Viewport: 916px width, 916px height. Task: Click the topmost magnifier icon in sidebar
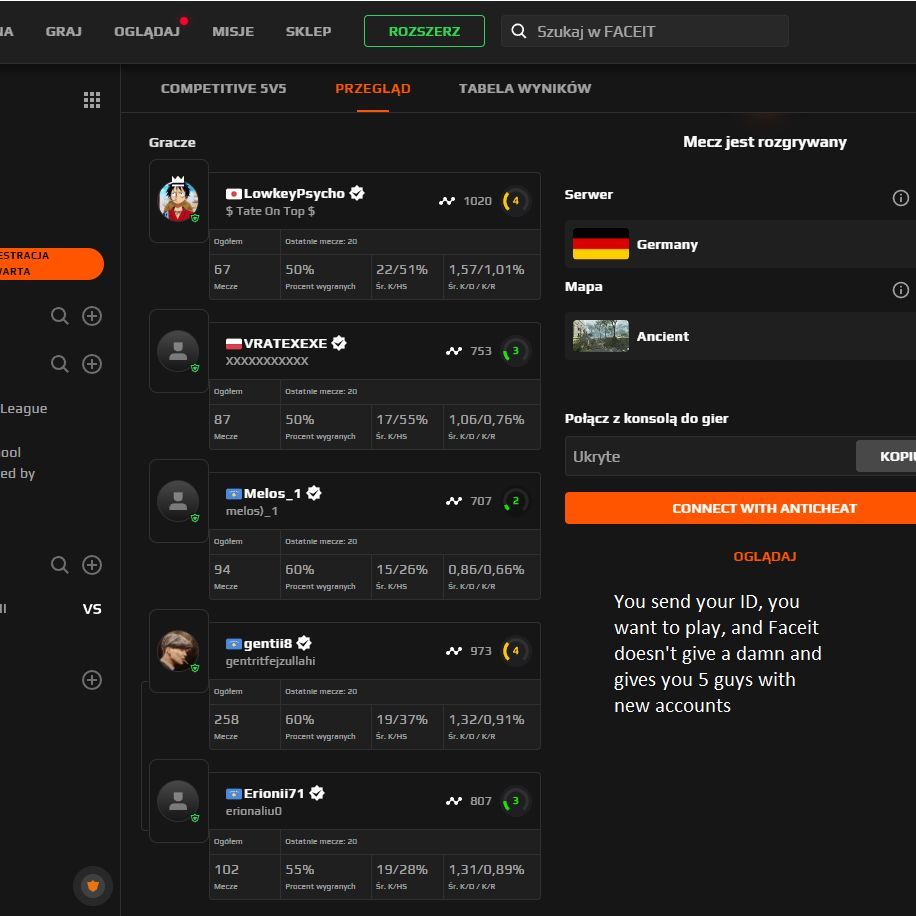point(60,316)
